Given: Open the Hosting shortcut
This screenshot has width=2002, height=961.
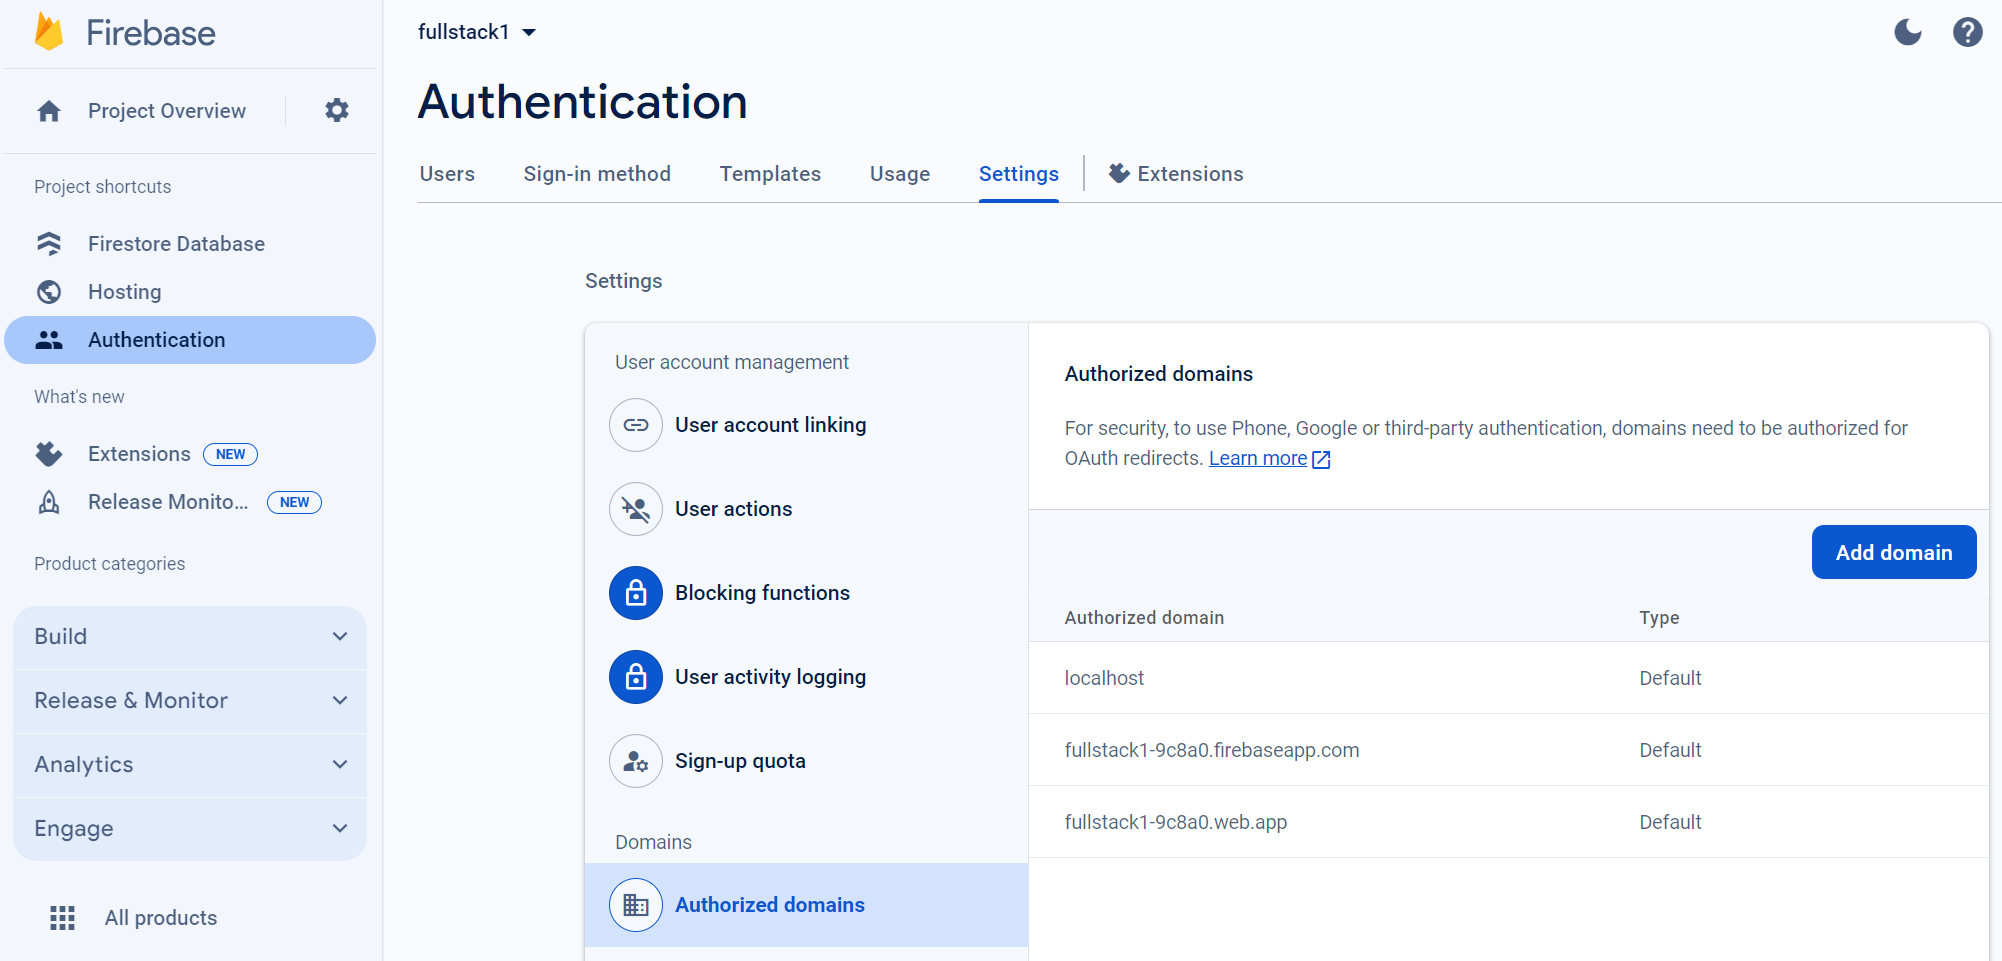Looking at the screenshot, I should [124, 291].
